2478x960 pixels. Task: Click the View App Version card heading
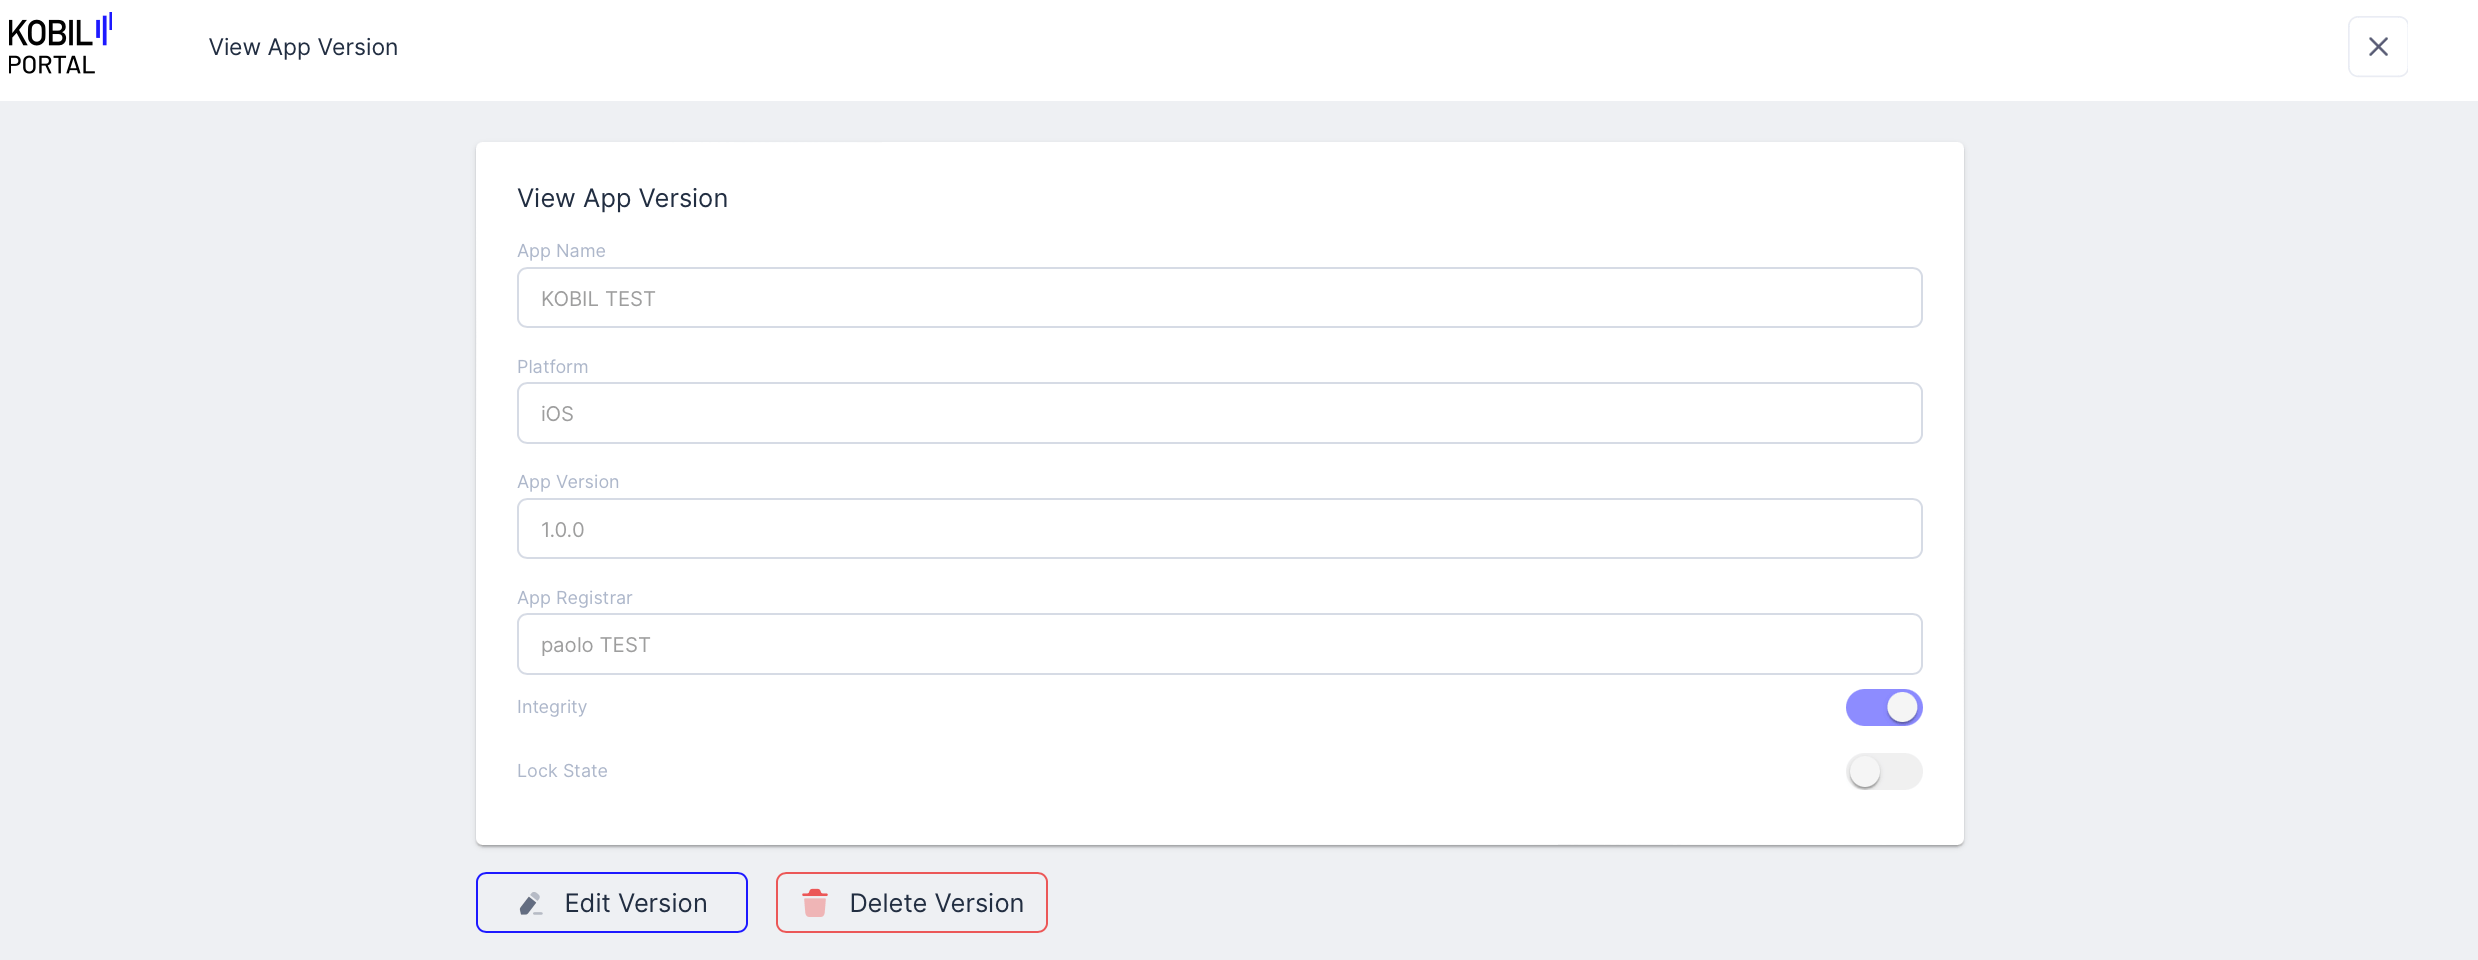click(x=622, y=198)
